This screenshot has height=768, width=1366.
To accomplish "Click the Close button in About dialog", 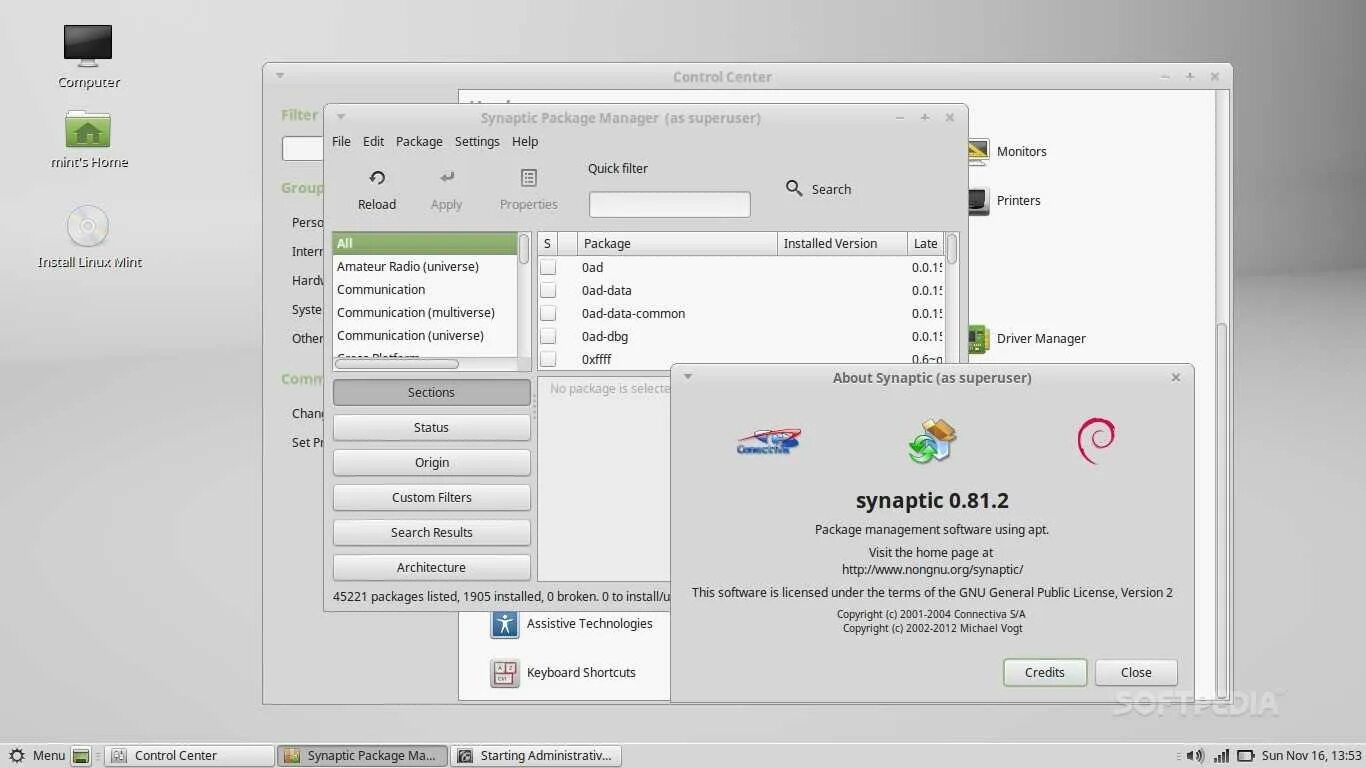I will [1136, 672].
